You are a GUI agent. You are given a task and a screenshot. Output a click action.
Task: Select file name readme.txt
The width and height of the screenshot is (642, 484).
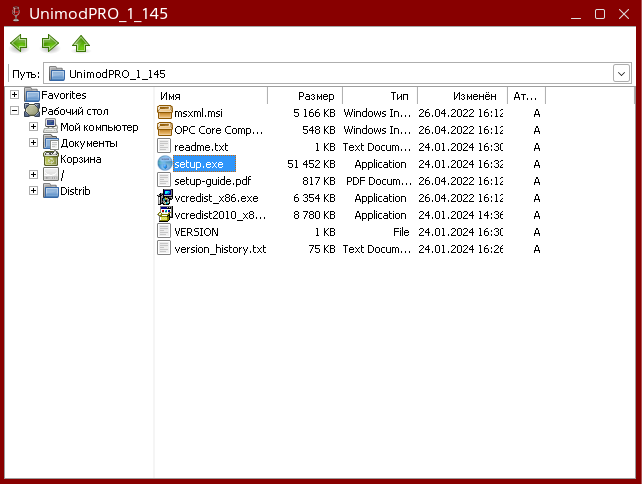click(x=201, y=147)
